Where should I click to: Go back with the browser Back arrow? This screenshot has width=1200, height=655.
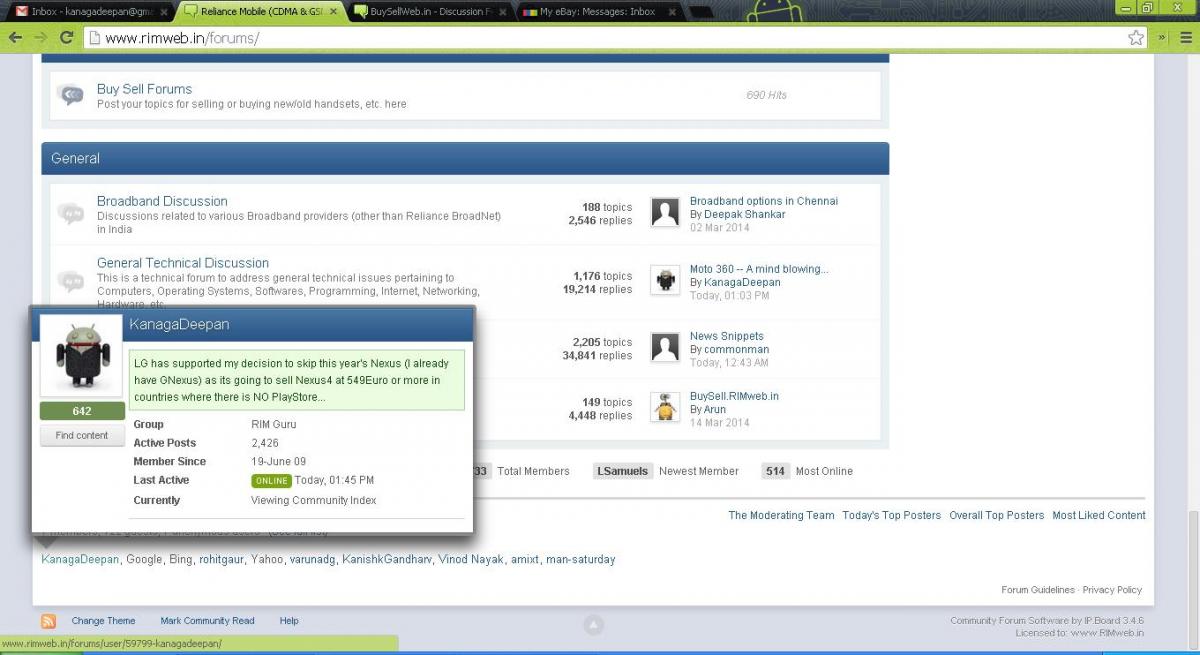pyautogui.click(x=15, y=37)
